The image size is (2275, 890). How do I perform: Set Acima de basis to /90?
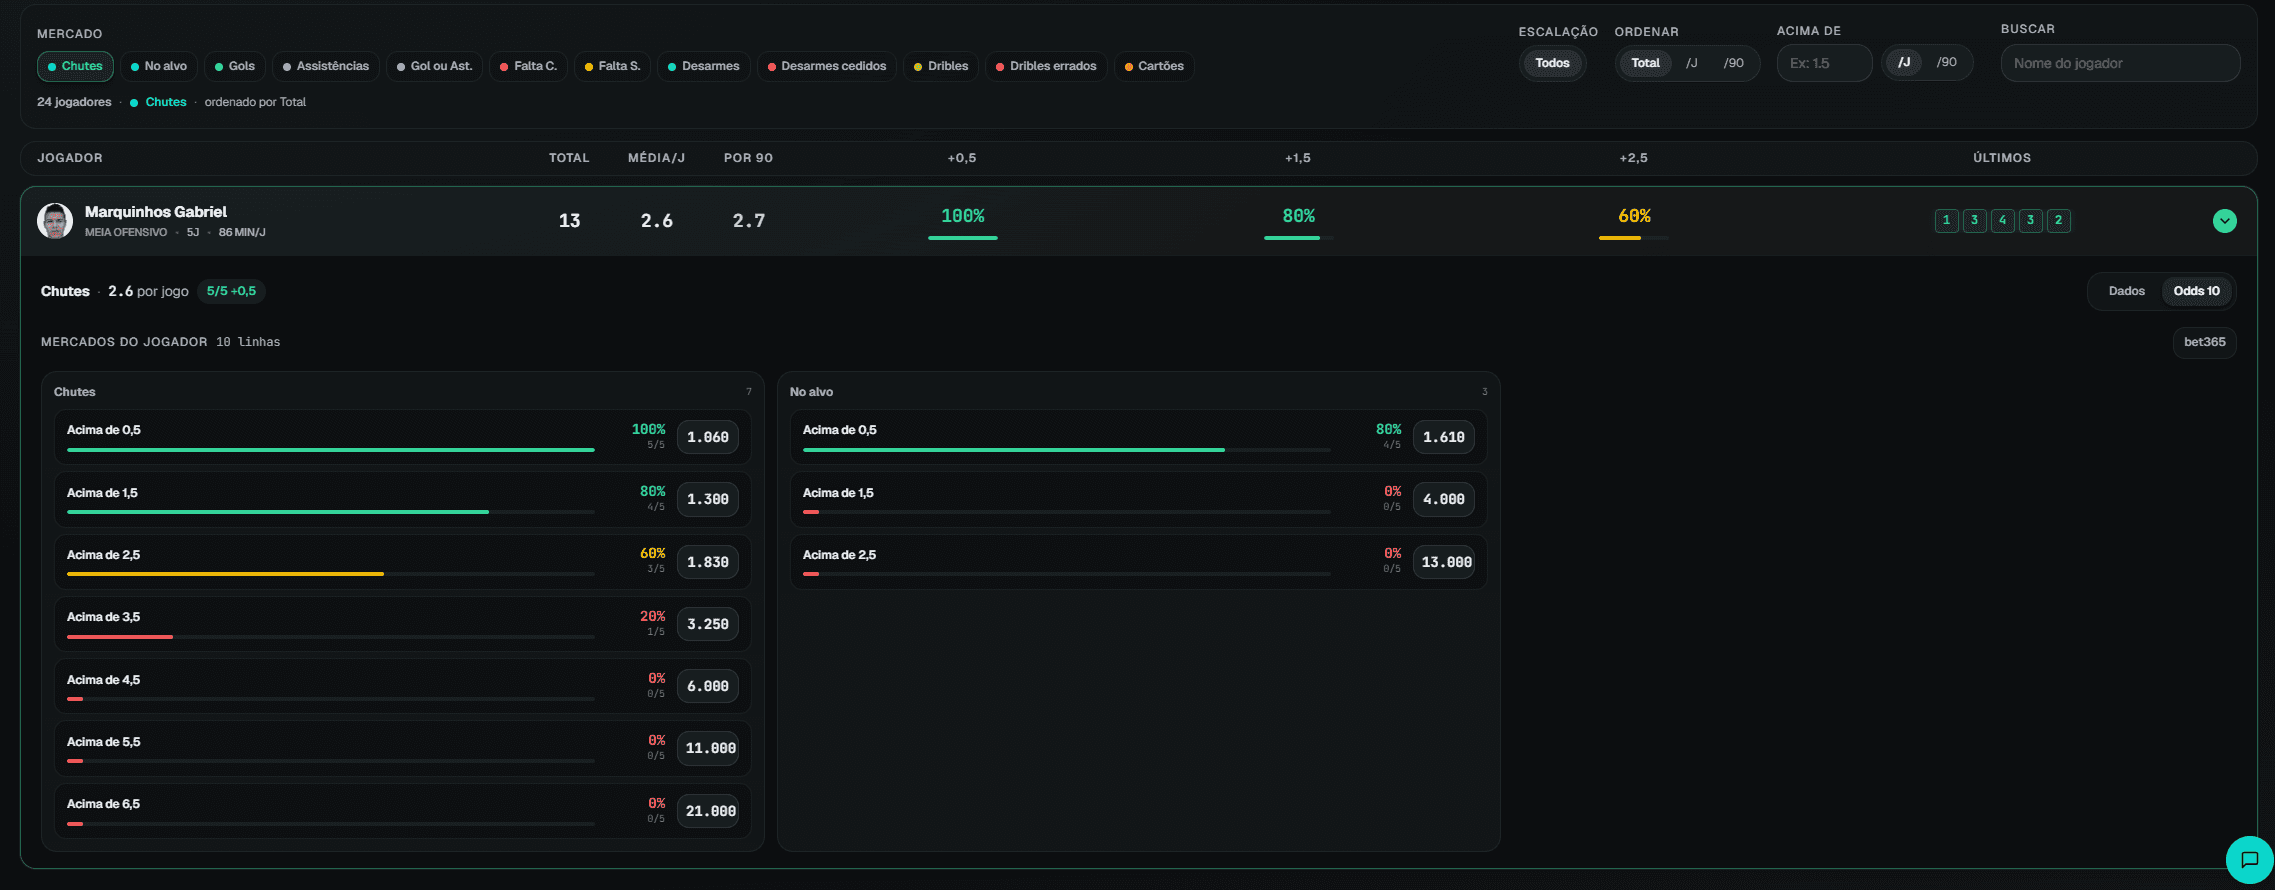(x=1946, y=62)
